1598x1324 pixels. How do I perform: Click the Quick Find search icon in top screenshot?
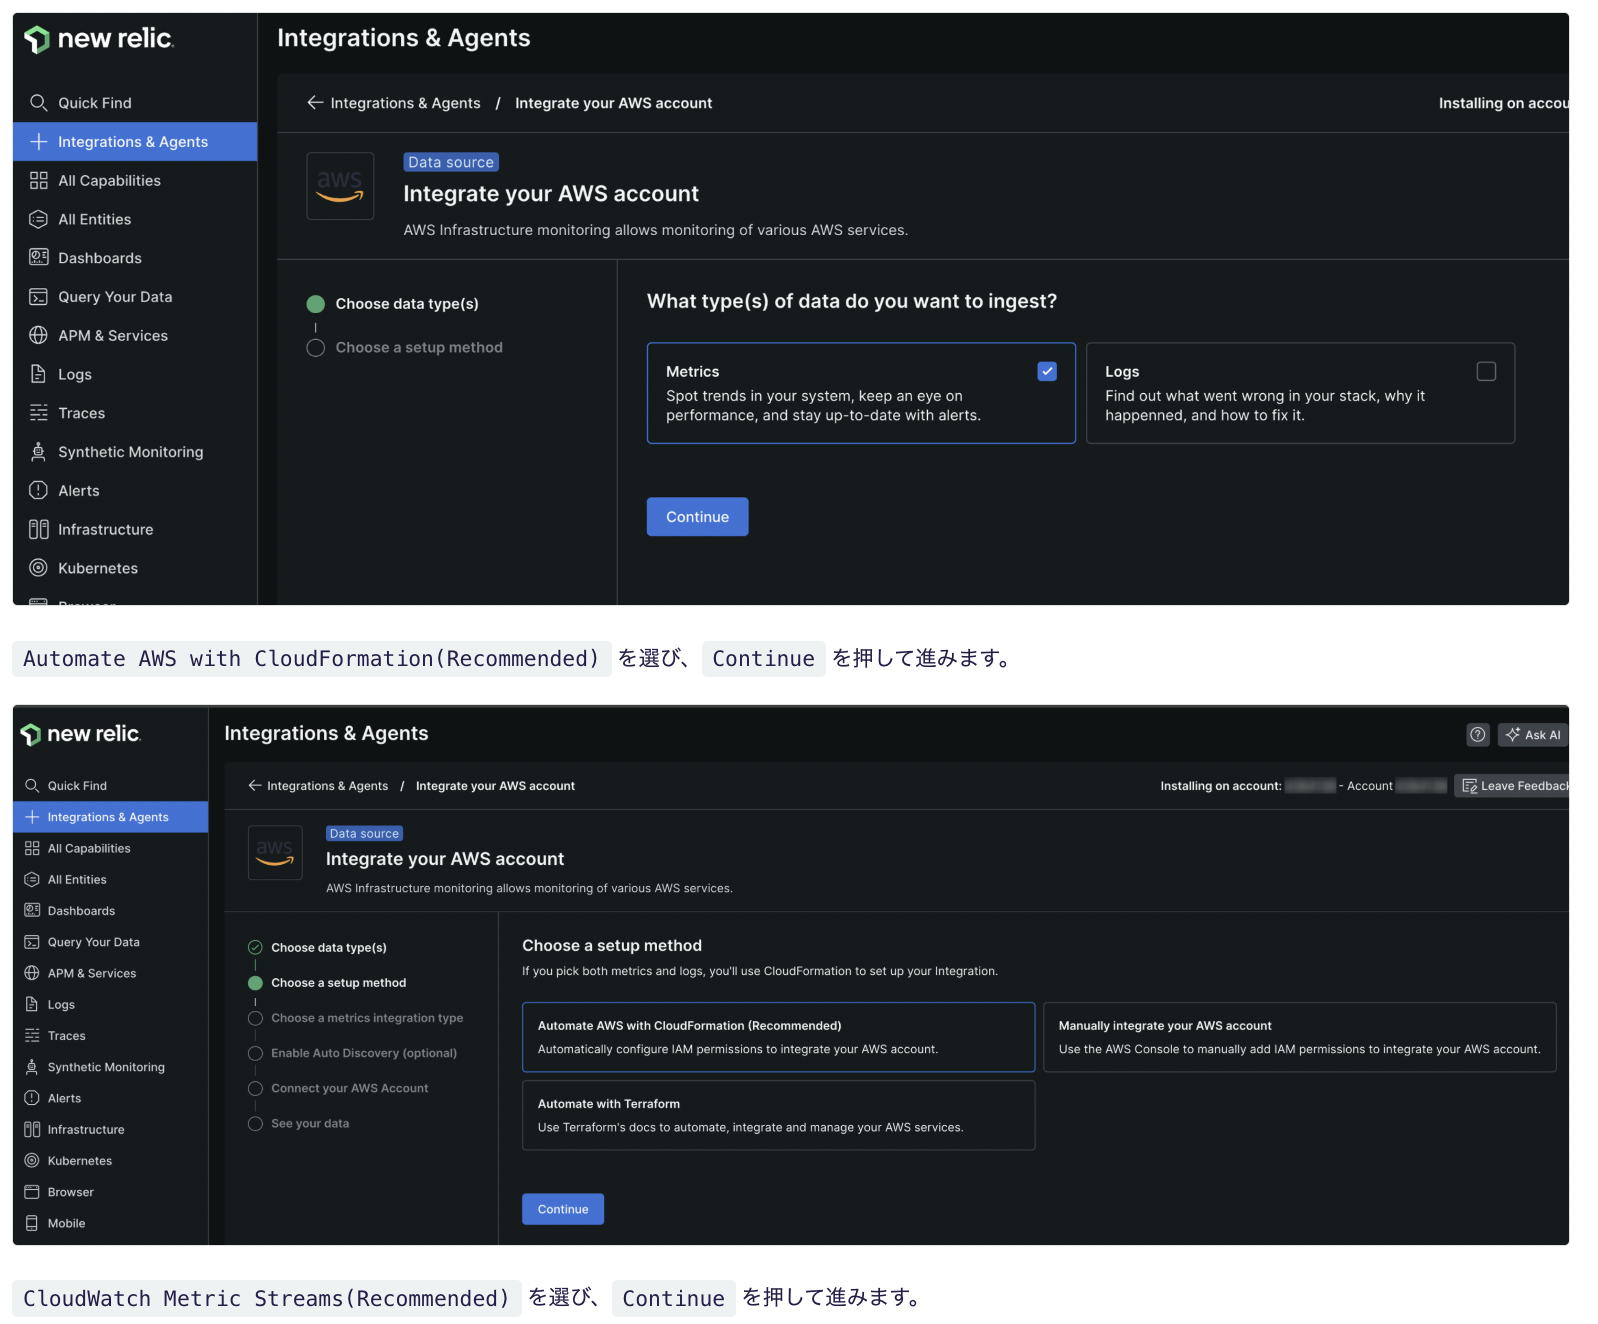pos(38,103)
